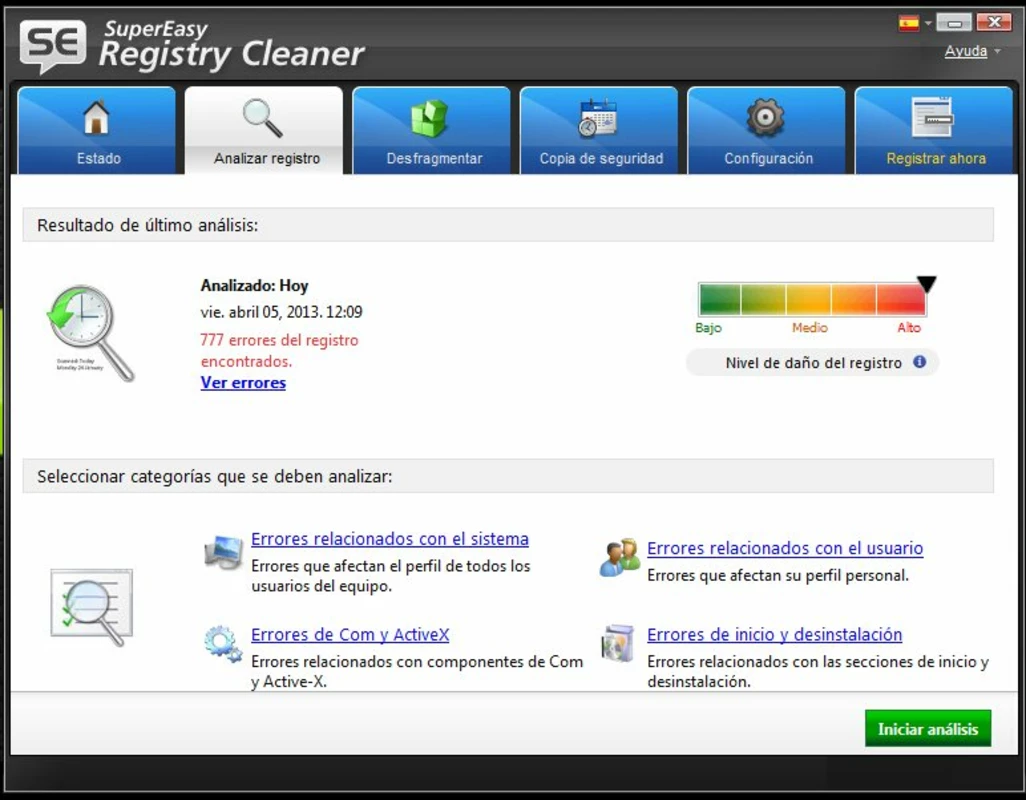Click the green cubes Desfragmentar icon
Screen dimensions: 1026x800
click(429, 118)
